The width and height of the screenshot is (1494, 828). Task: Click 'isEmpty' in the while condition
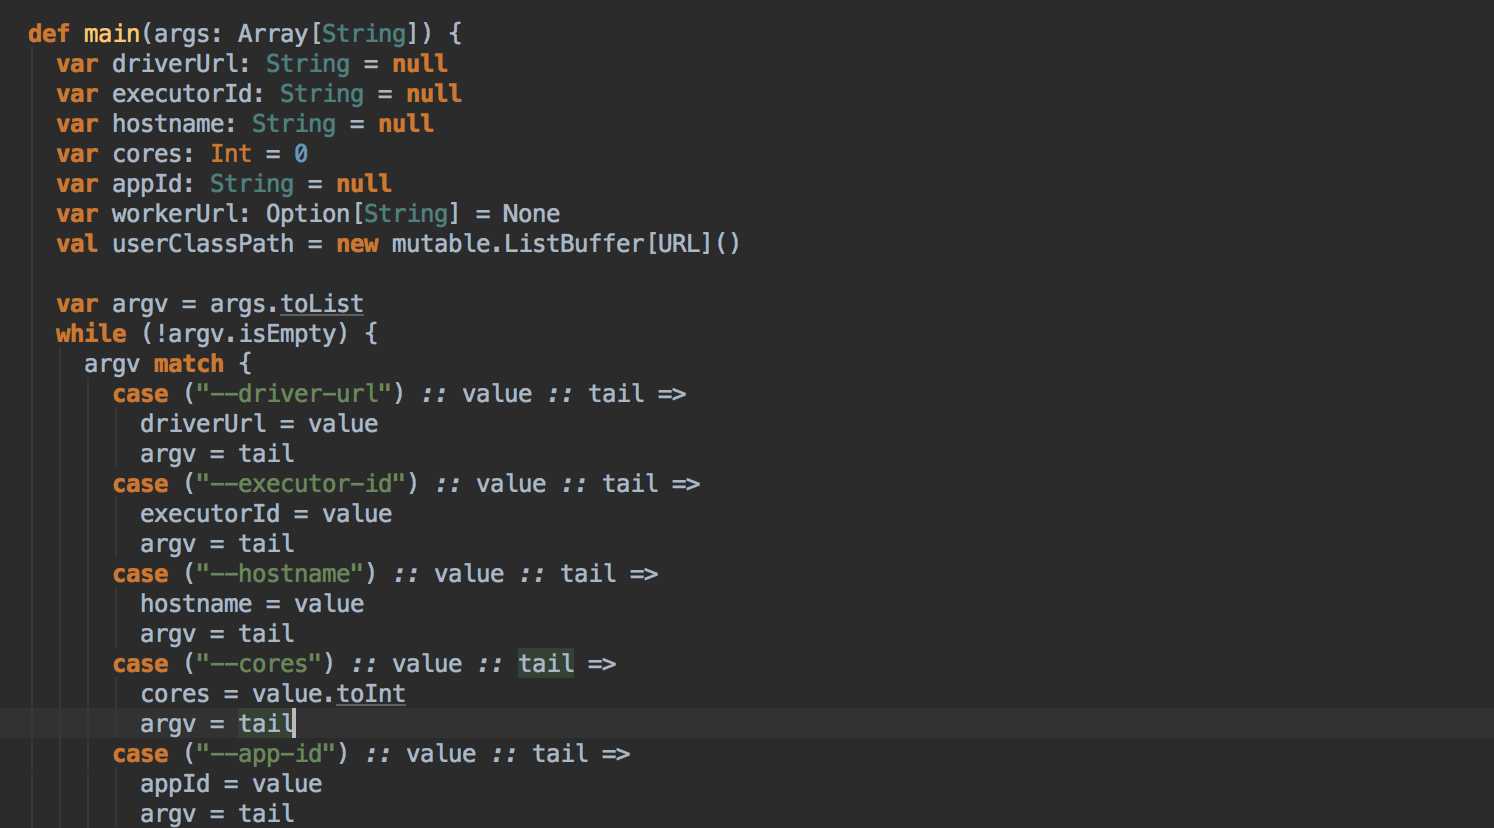tap(286, 334)
